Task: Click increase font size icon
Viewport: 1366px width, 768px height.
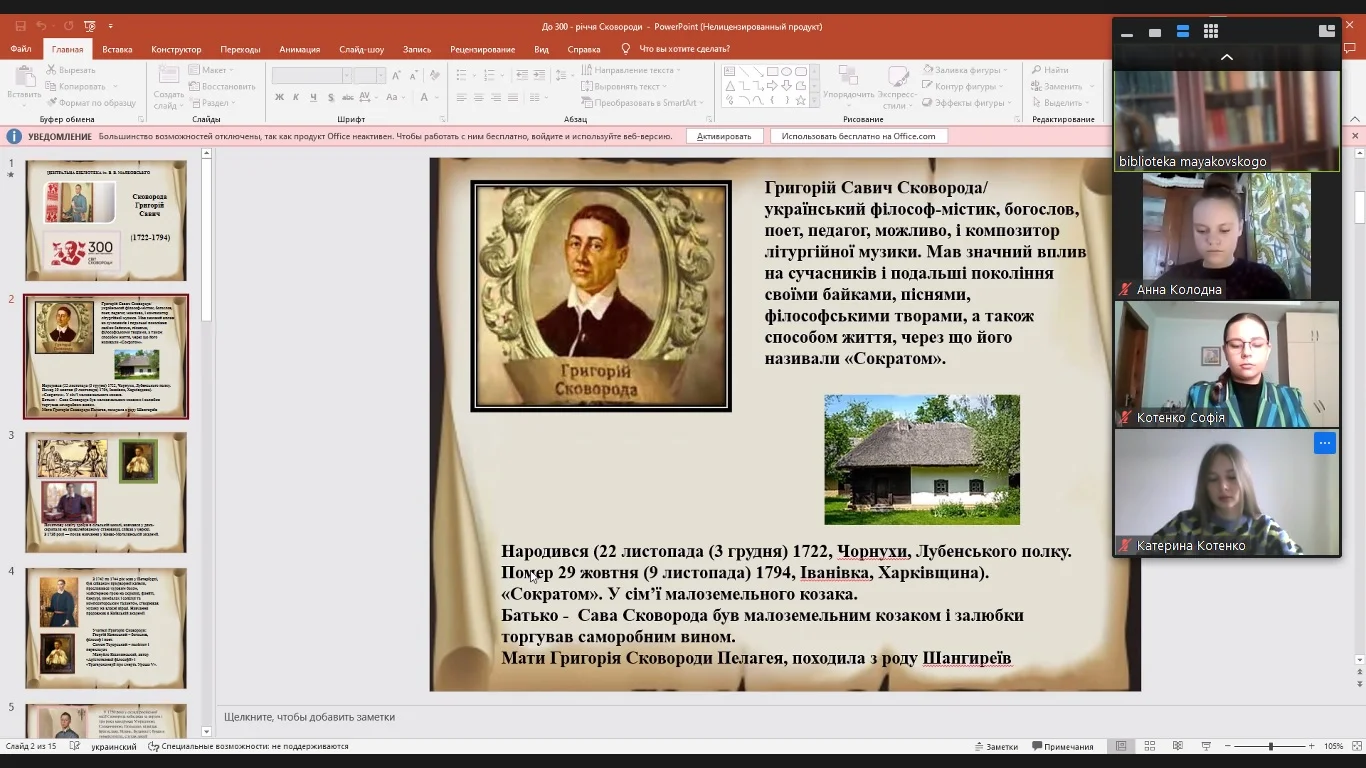Action: pos(397,76)
